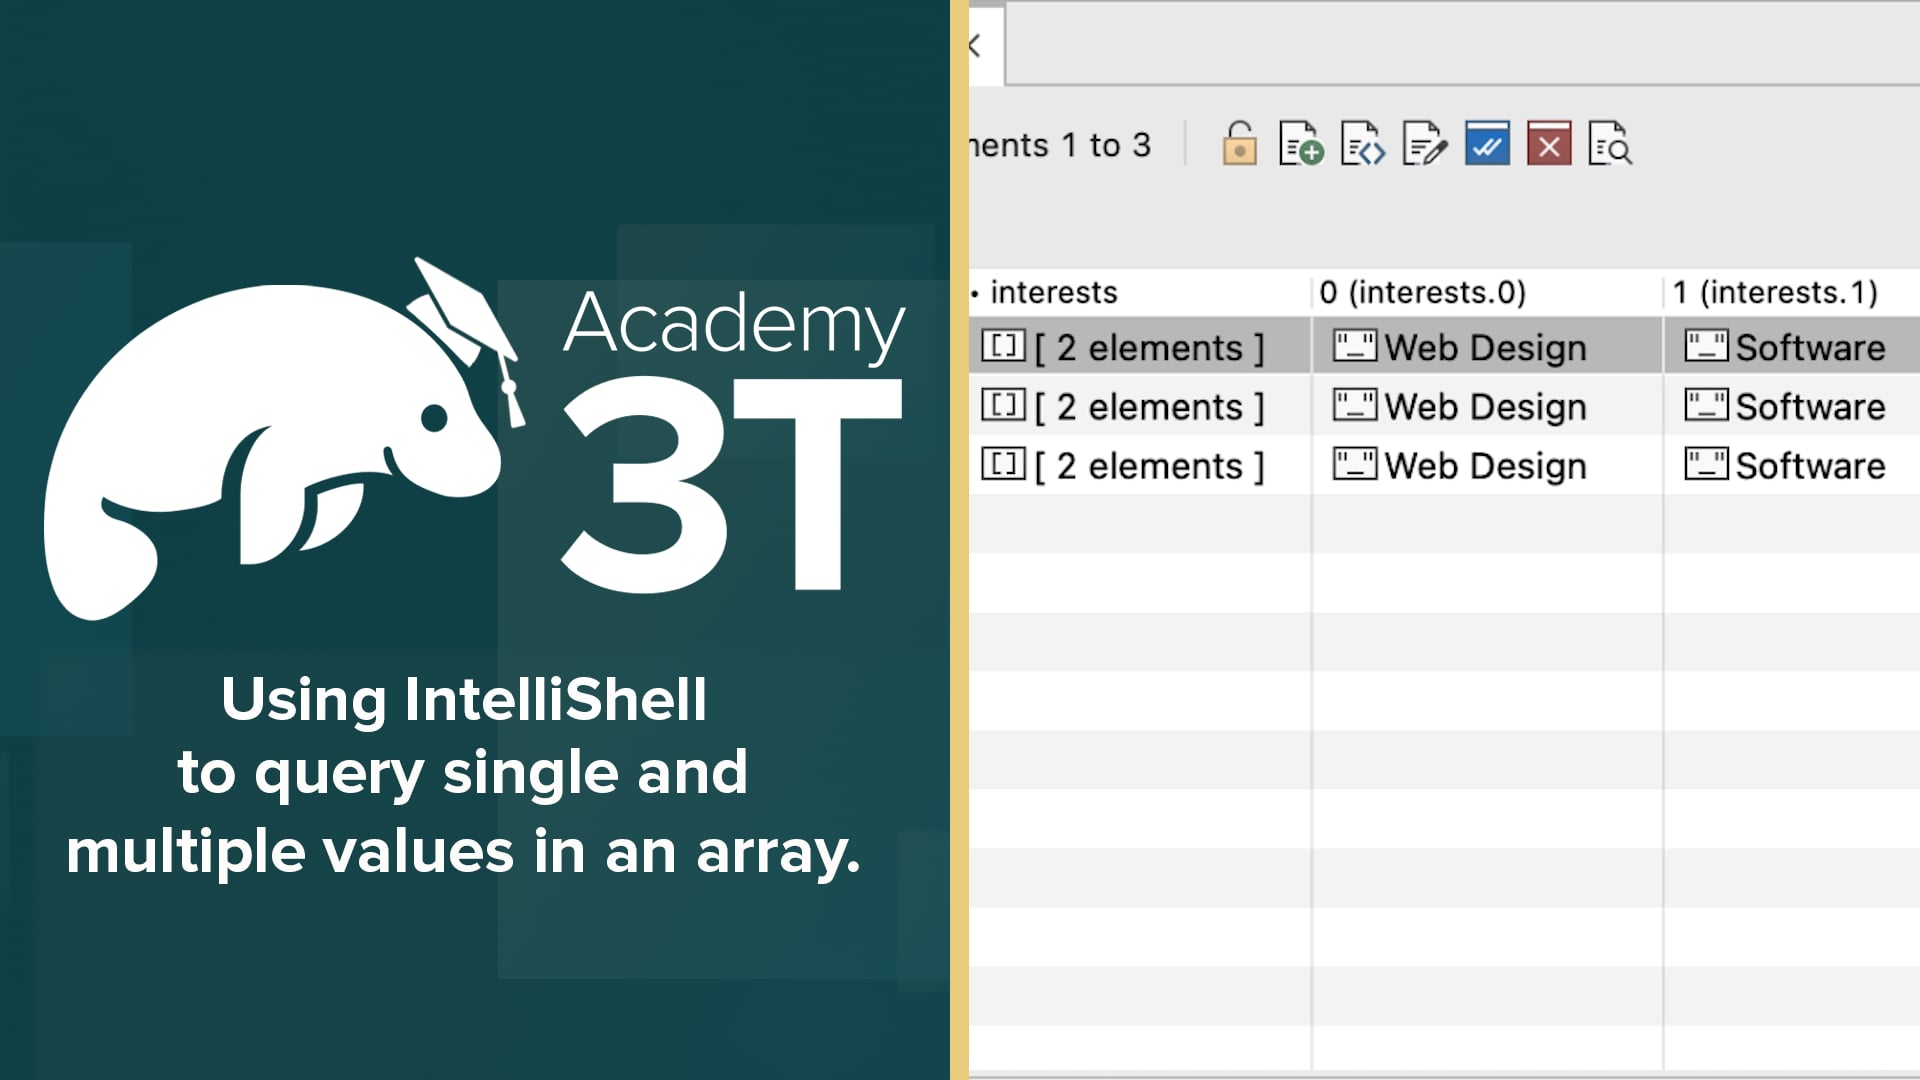Select Web Design in the third row
Viewport: 1920px width, 1080px height.
(1487, 464)
